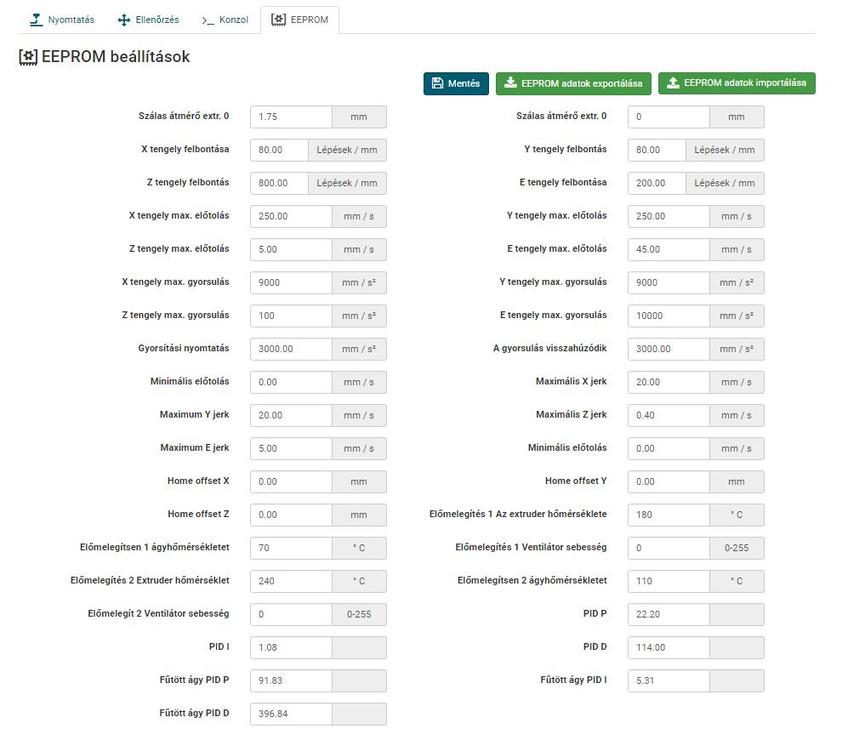Open the Ellenőrzés tab
Image resolution: width=848 pixels, height=740 pixels.
[150, 20]
